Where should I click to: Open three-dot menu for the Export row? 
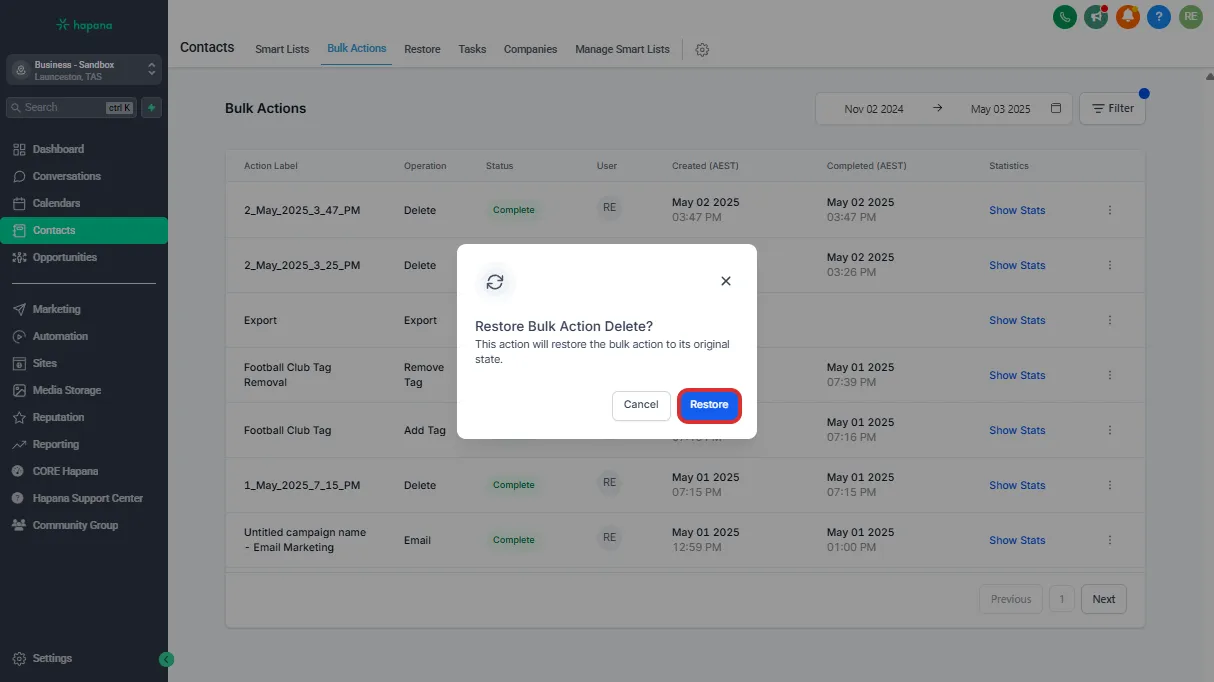(1109, 320)
